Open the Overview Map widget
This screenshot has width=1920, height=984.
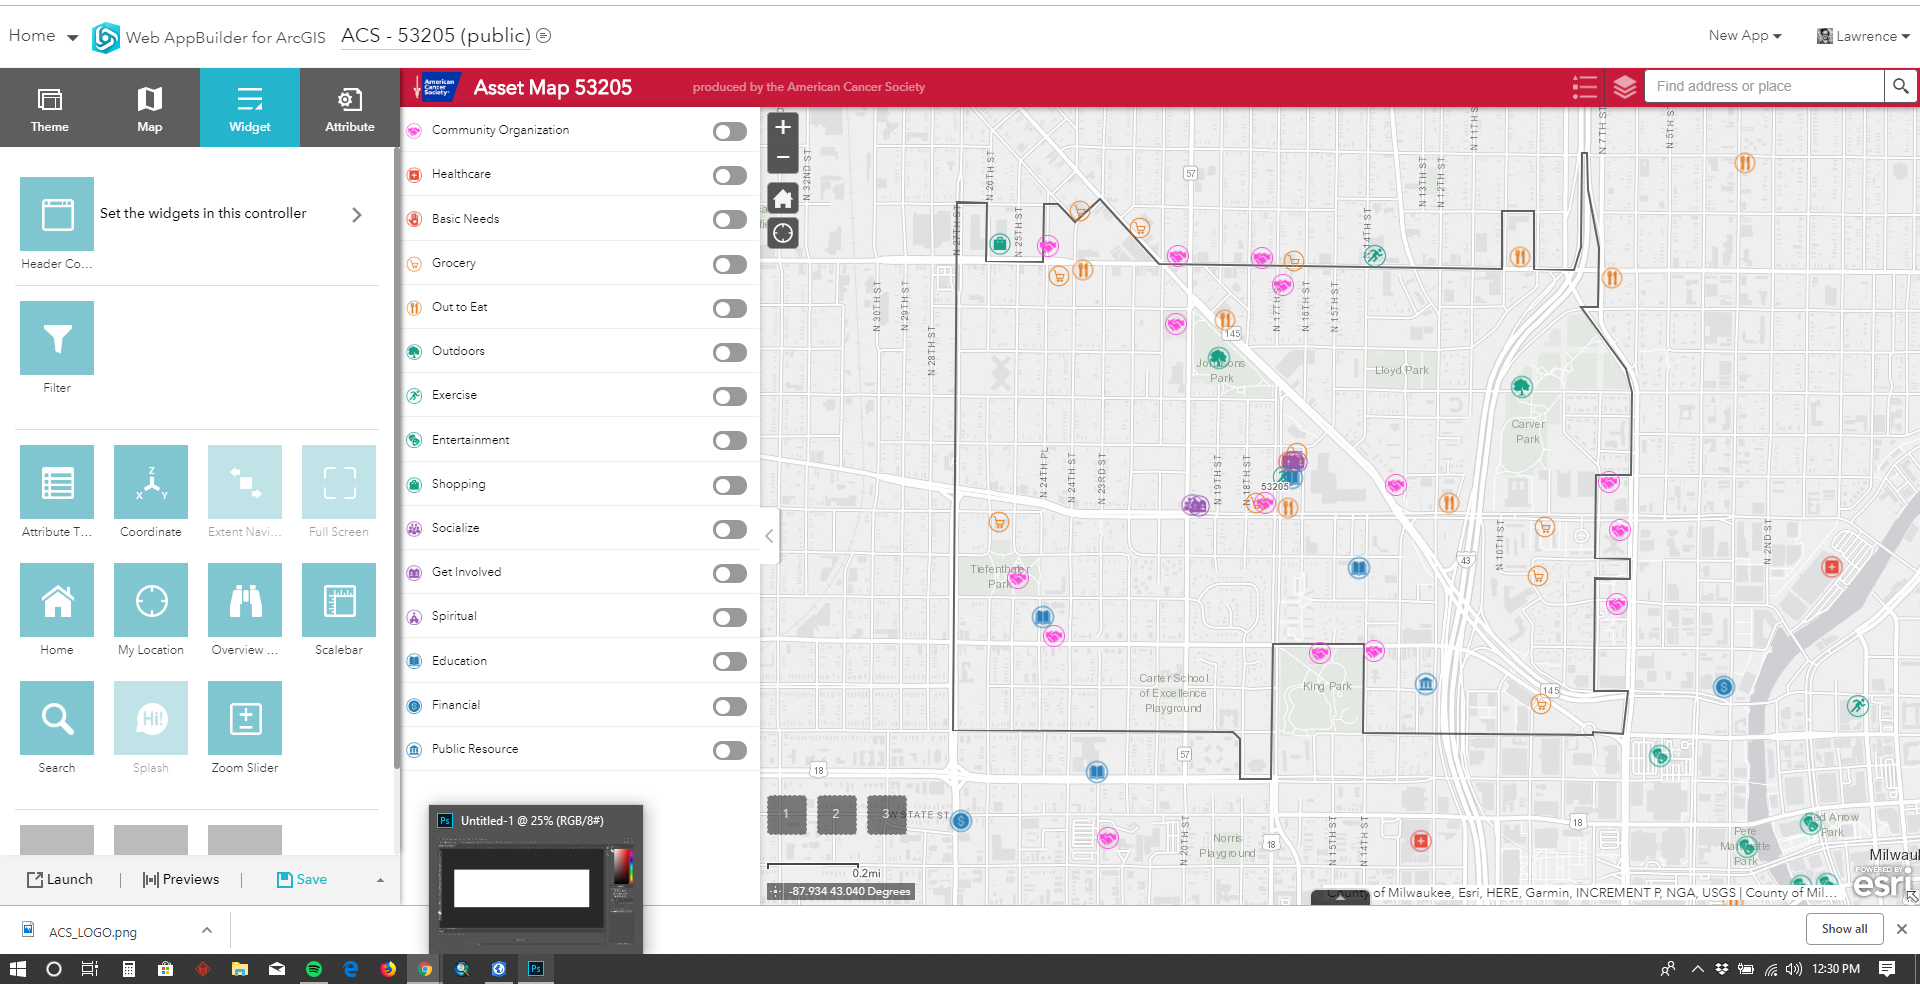tap(245, 600)
